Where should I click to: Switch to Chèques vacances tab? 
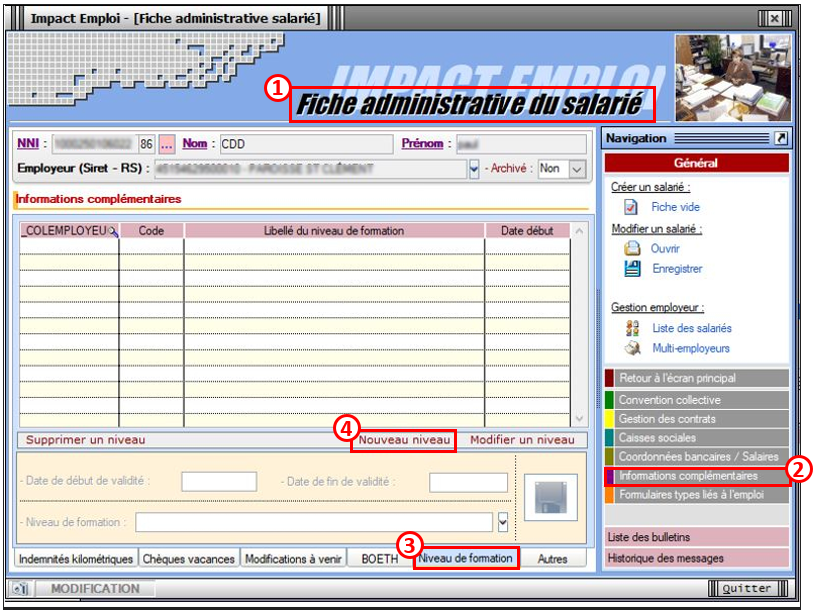click(188, 559)
